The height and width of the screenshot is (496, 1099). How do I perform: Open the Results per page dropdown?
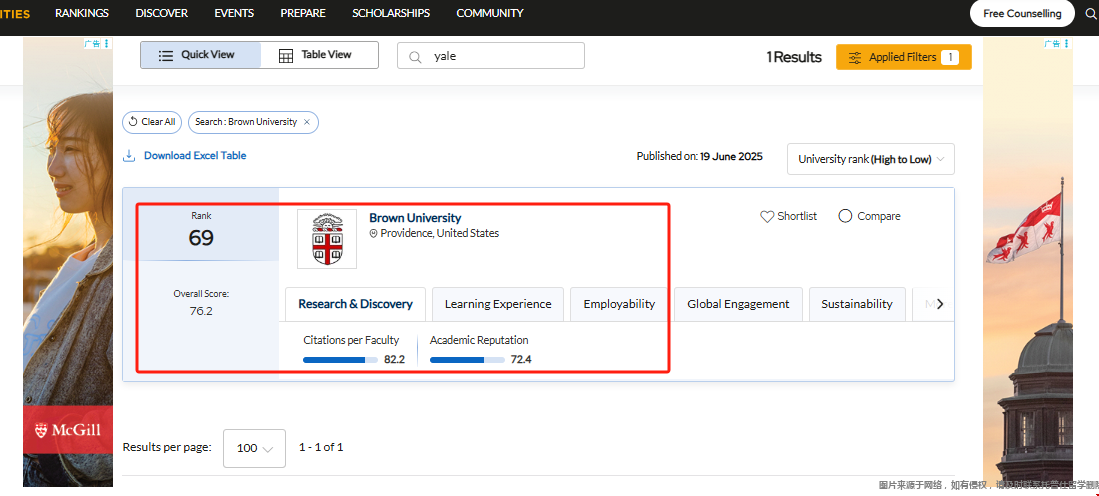(x=254, y=448)
